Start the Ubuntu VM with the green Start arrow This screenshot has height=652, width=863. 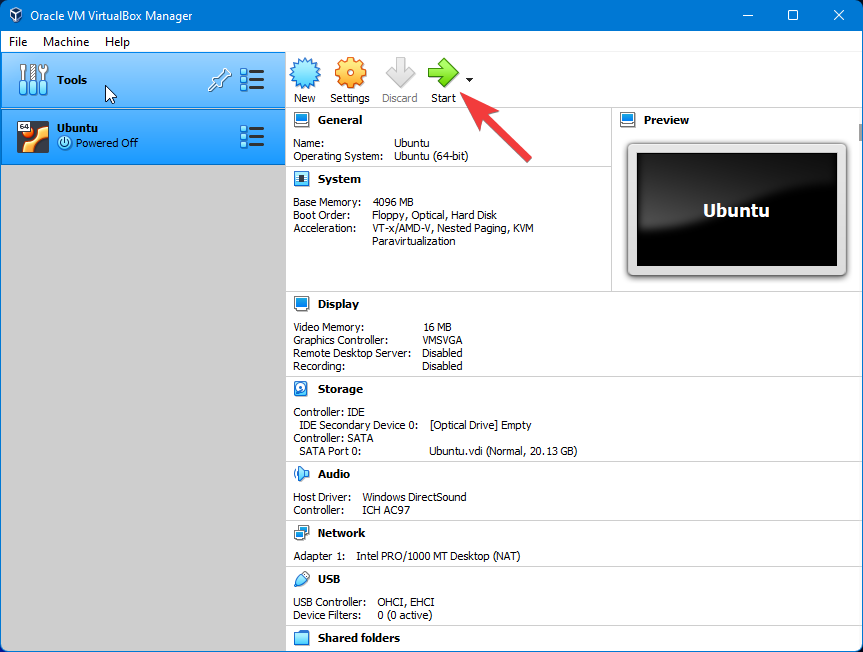tap(443, 74)
